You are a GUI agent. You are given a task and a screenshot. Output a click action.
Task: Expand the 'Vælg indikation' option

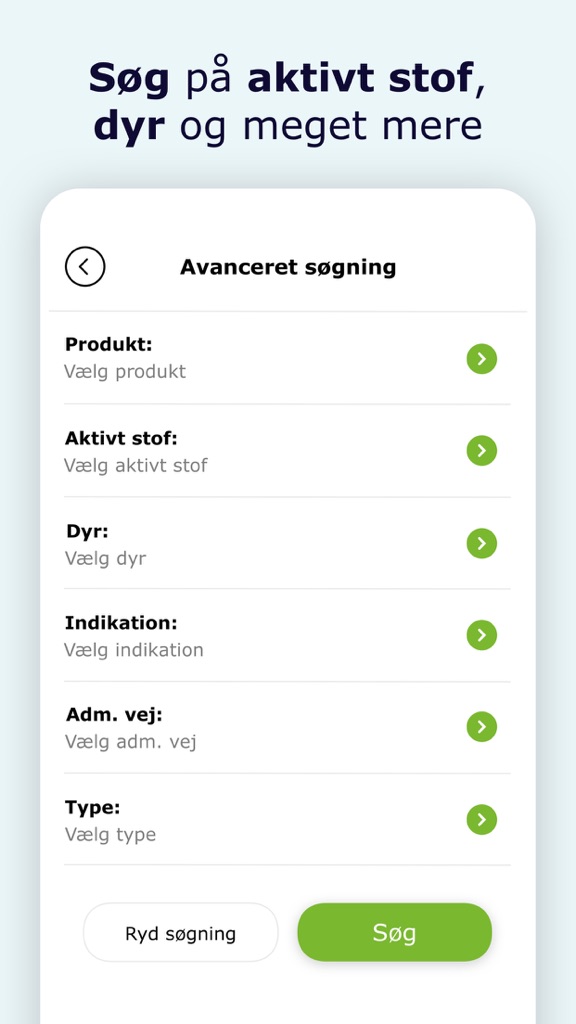pyautogui.click(x=287, y=635)
